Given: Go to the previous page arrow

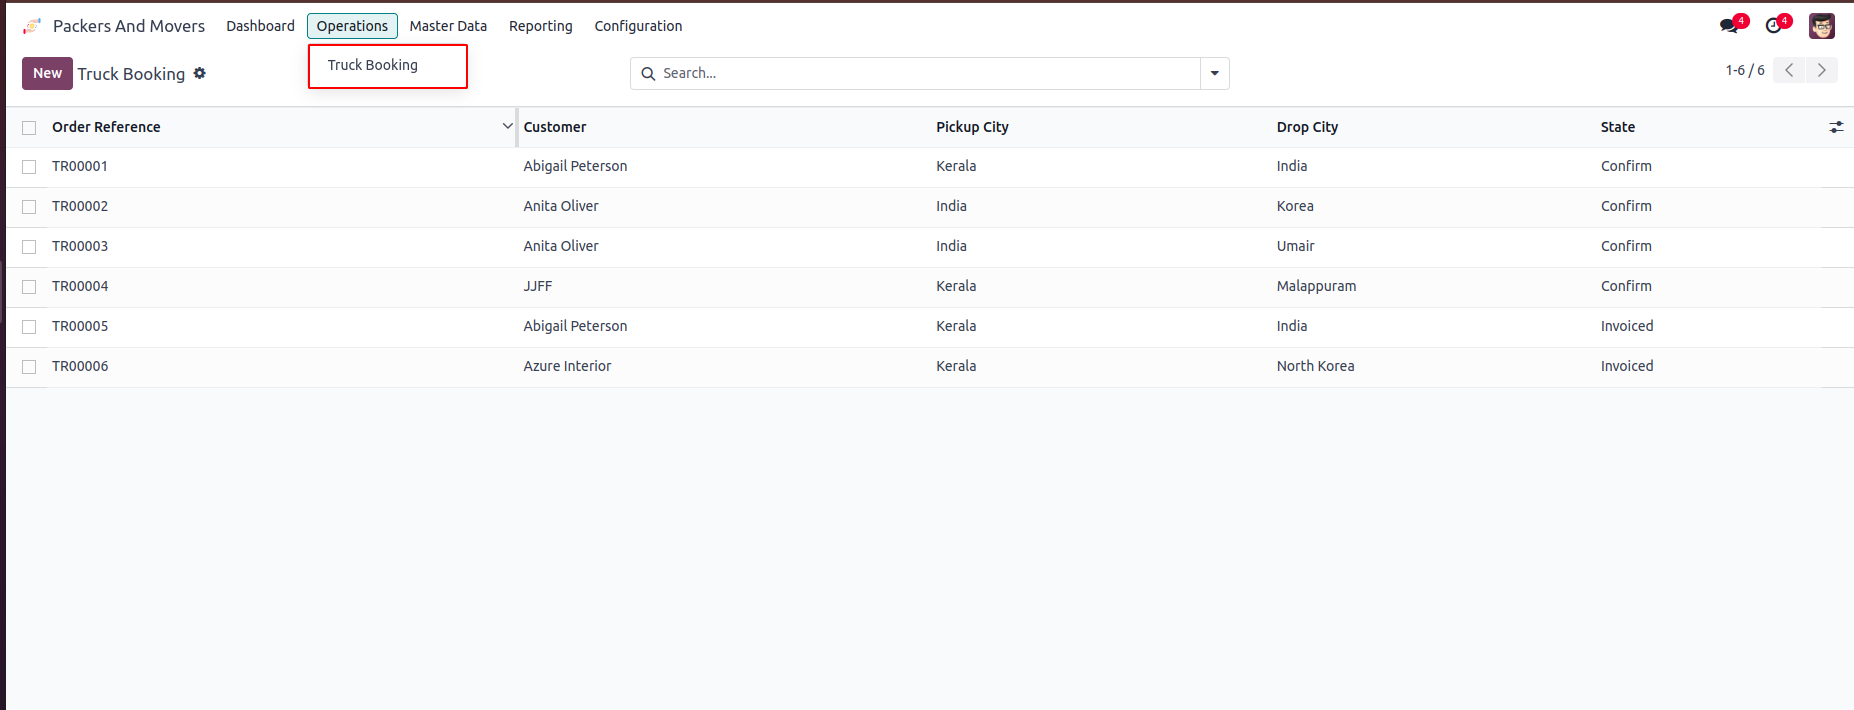Looking at the screenshot, I should (x=1789, y=70).
